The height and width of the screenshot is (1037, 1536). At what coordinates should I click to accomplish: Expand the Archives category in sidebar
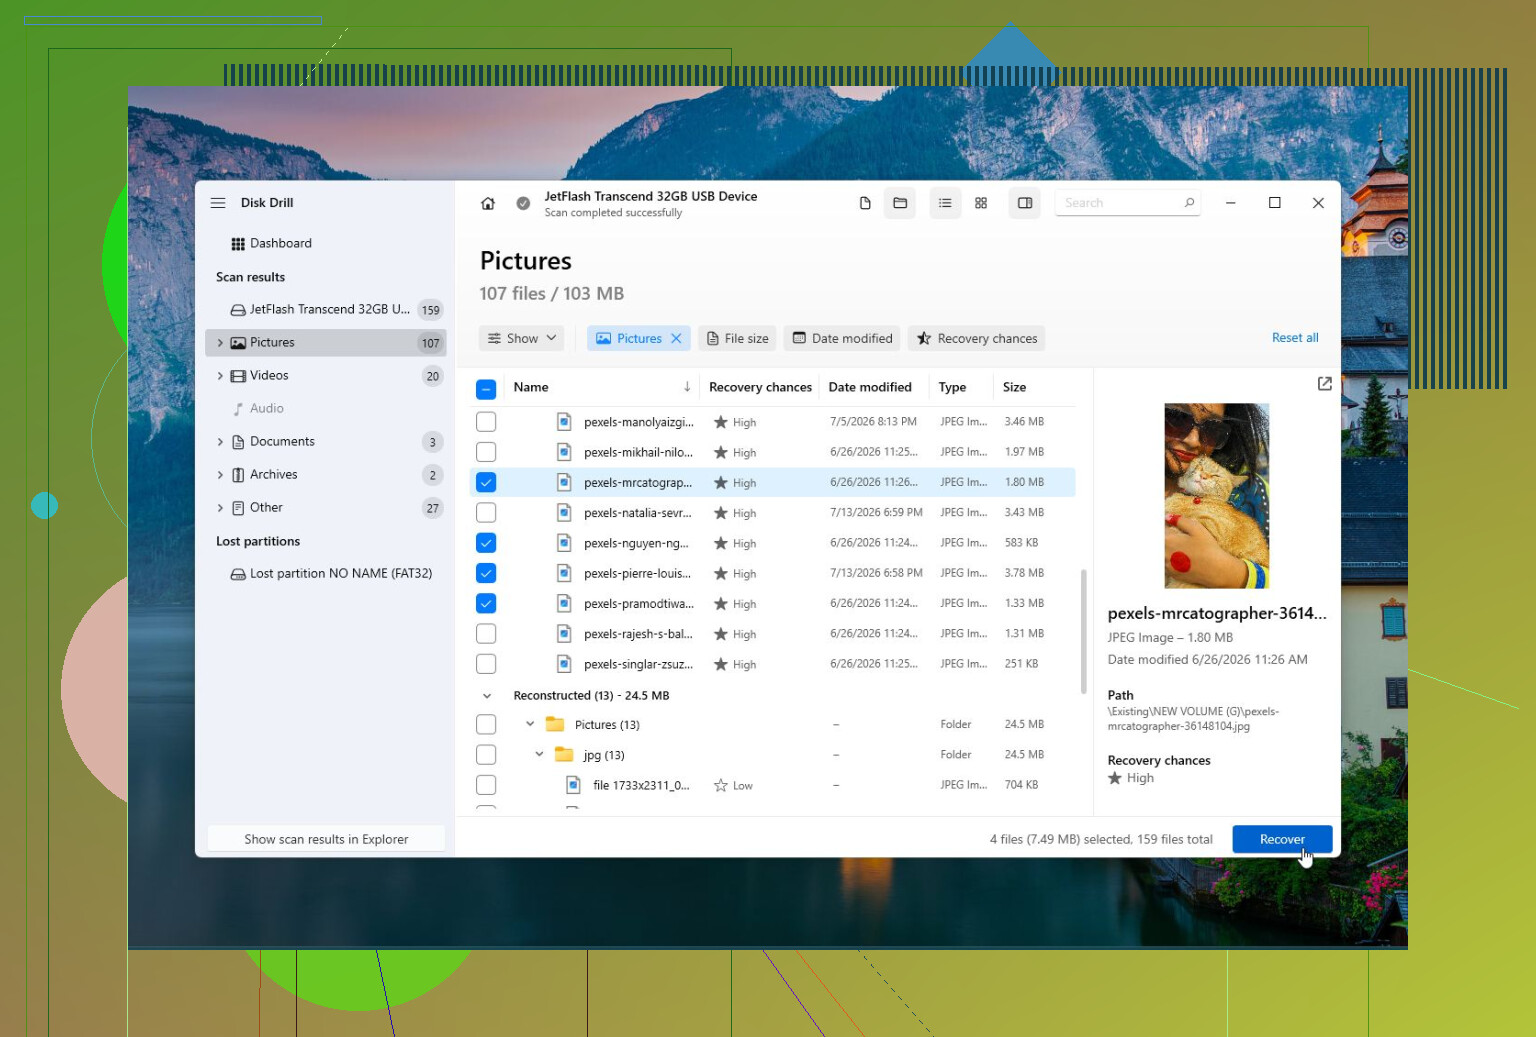click(220, 475)
